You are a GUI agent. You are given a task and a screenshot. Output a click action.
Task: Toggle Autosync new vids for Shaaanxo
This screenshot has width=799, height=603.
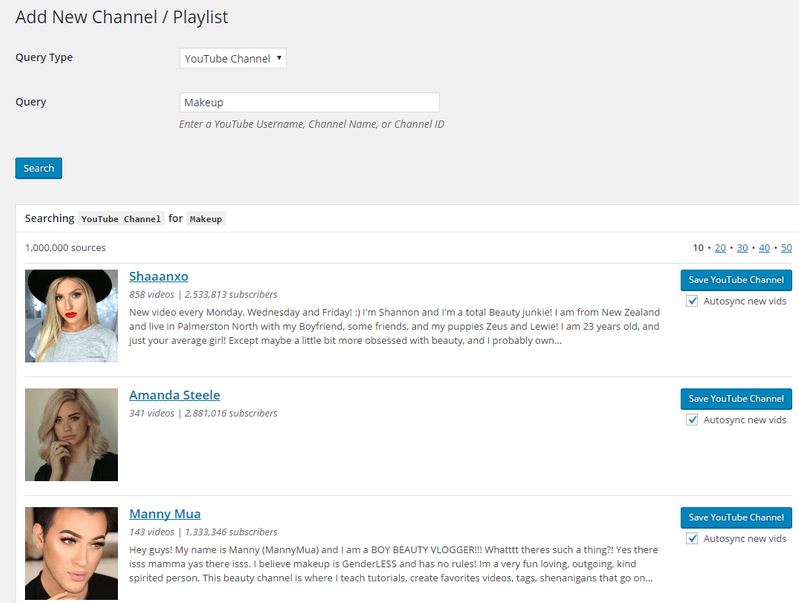point(692,301)
